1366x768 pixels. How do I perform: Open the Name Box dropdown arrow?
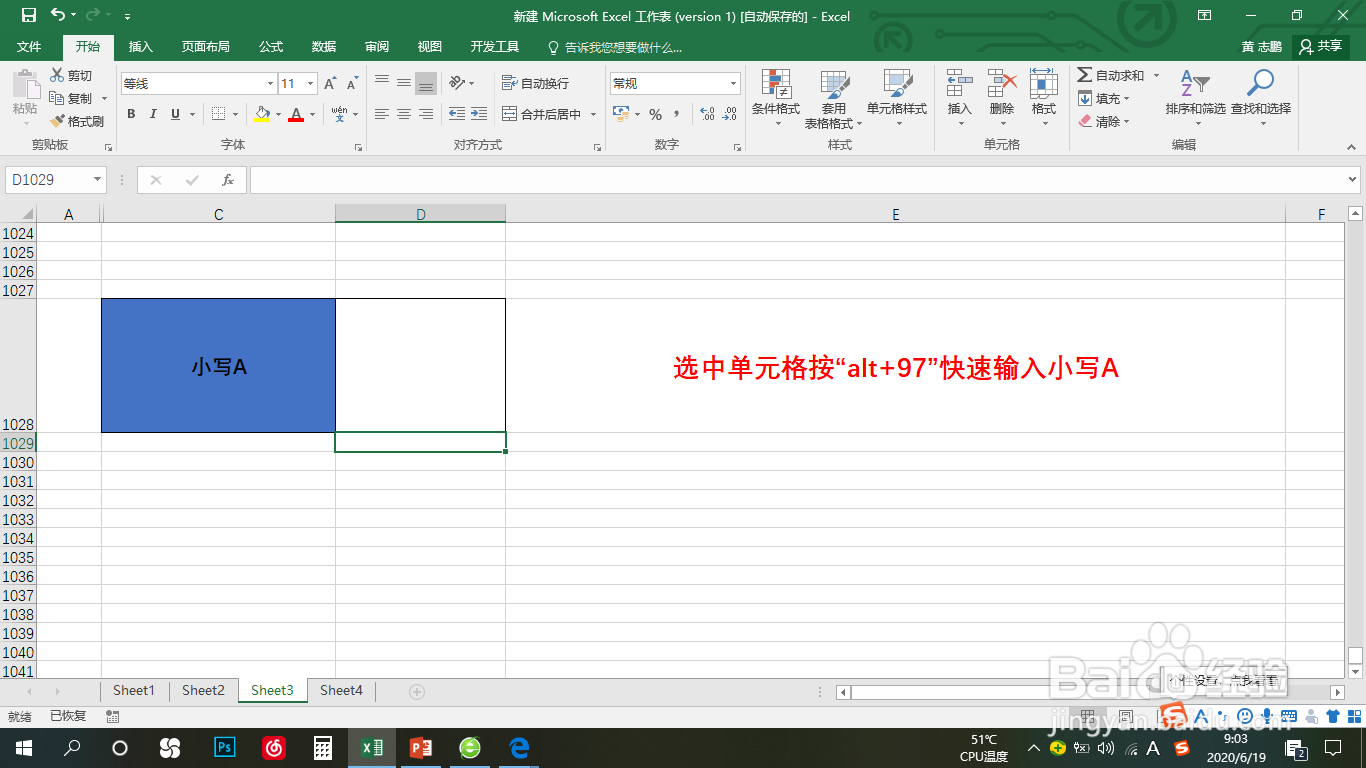point(97,180)
